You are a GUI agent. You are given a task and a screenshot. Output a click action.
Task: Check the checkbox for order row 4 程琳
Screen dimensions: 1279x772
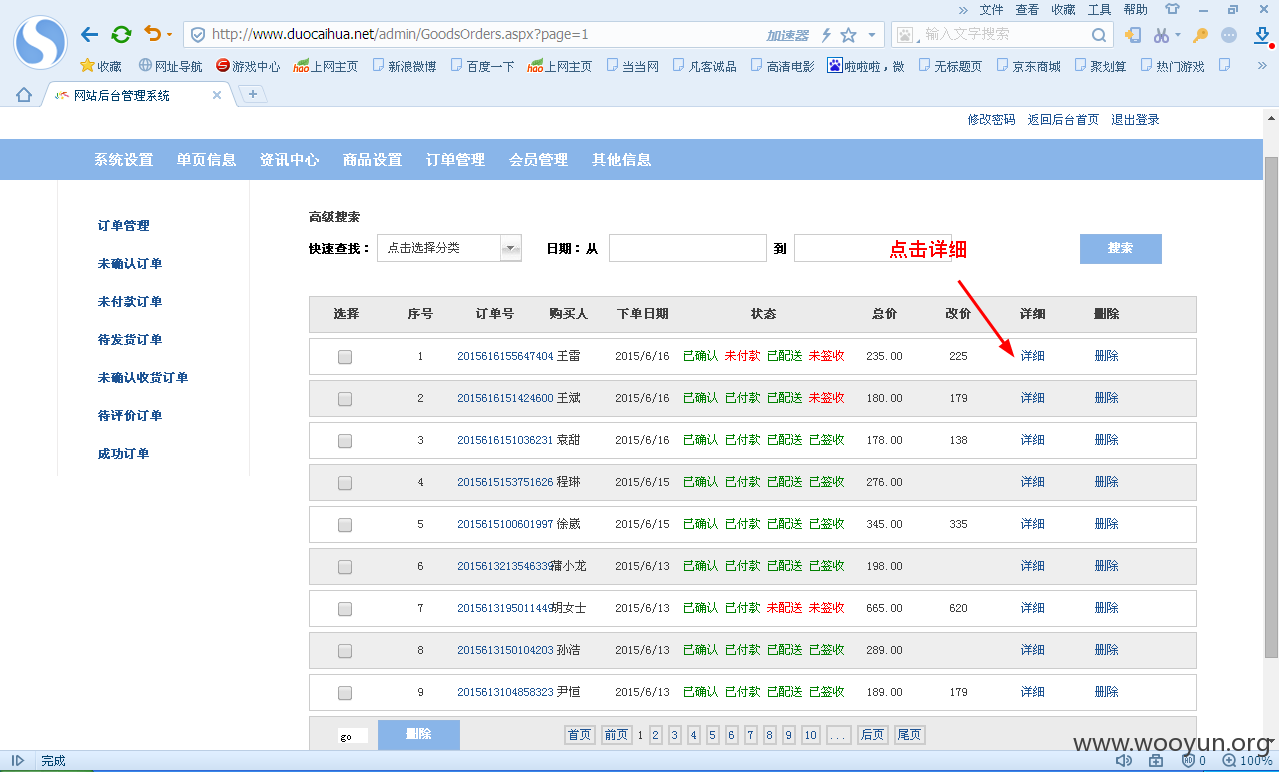345,483
